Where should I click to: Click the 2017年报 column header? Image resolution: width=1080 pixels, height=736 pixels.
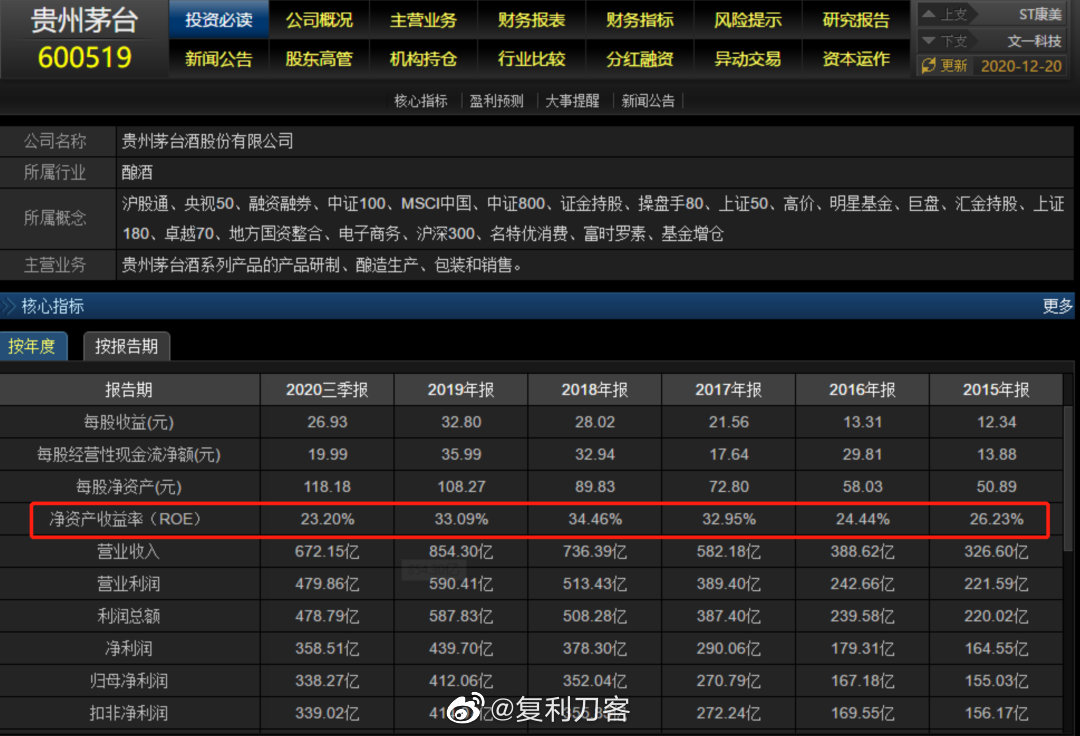(728, 390)
